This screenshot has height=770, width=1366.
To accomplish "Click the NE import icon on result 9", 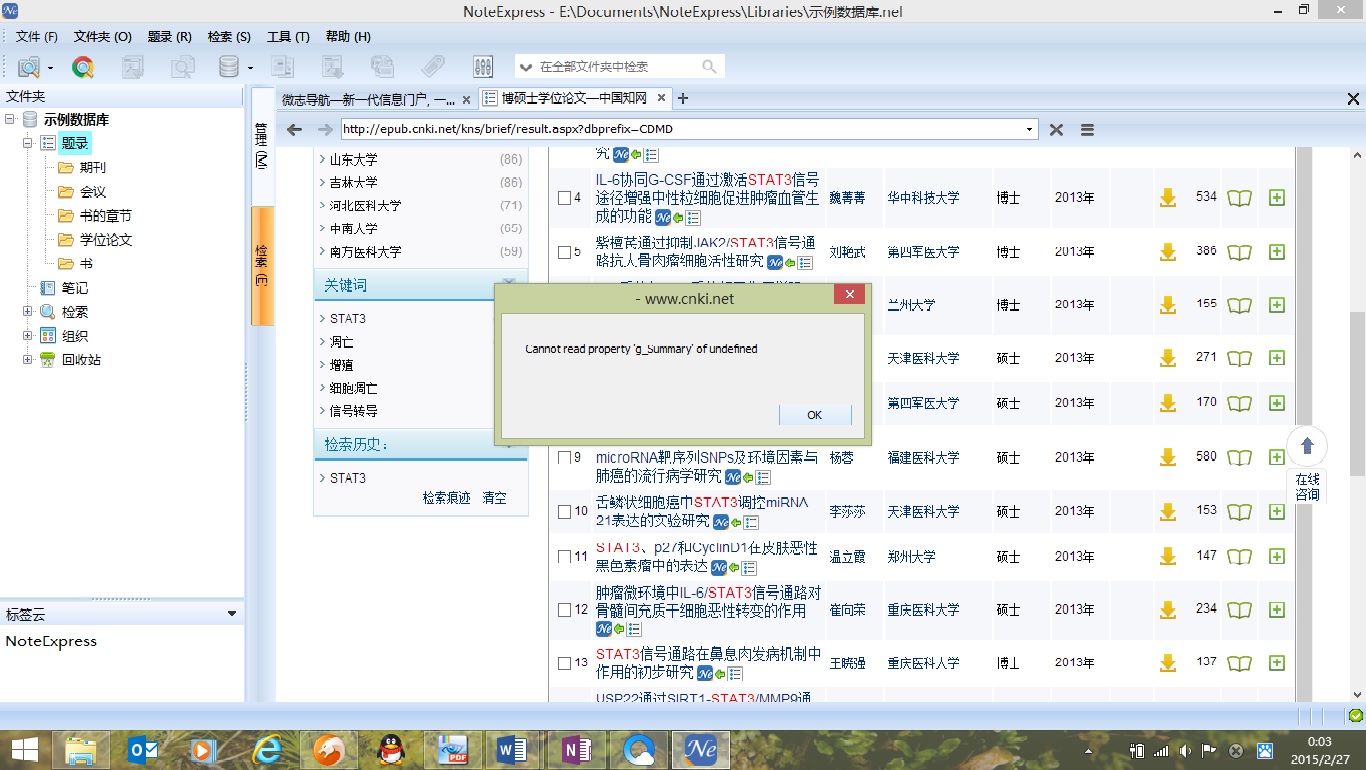I will 733,477.
